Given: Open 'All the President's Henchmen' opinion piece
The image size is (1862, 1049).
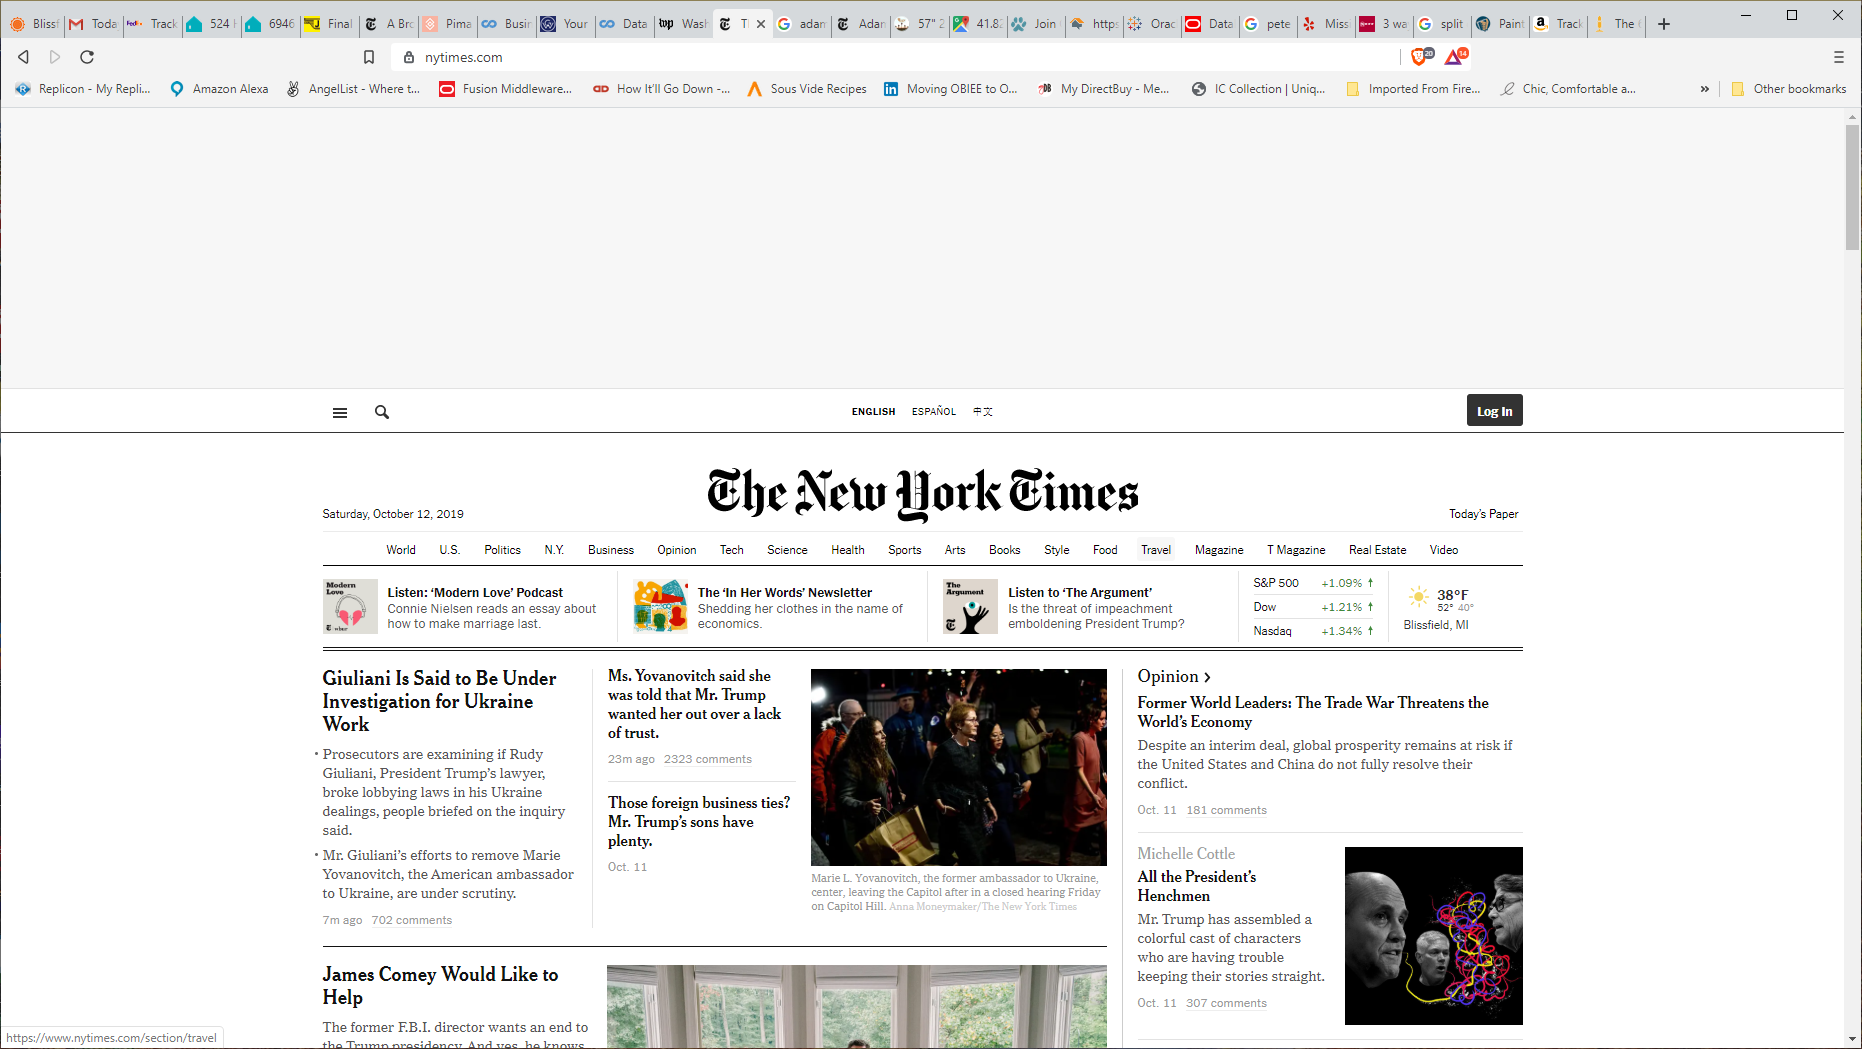Looking at the screenshot, I should point(1197,886).
